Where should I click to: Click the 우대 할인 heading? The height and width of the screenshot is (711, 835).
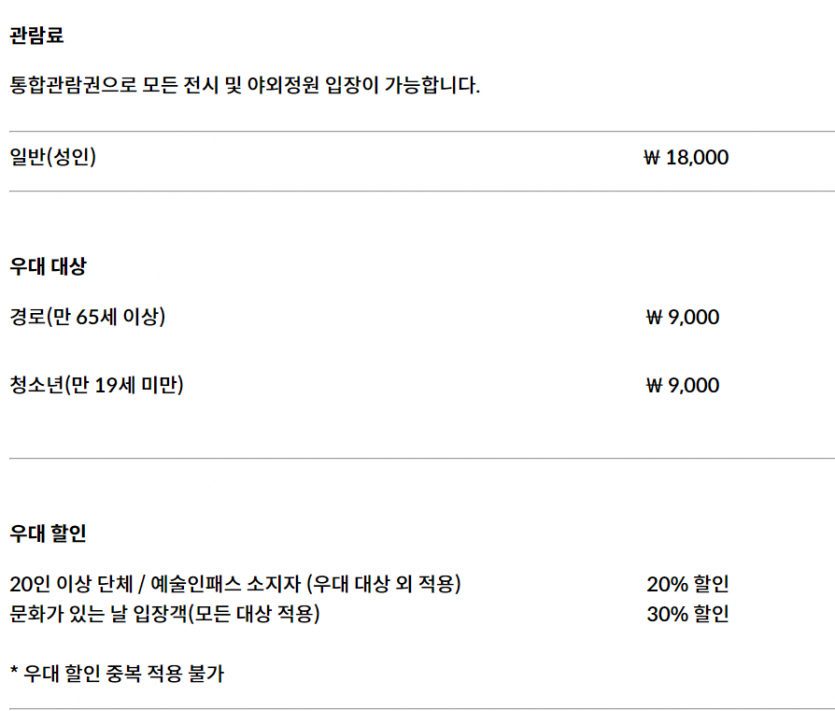tap(48, 533)
